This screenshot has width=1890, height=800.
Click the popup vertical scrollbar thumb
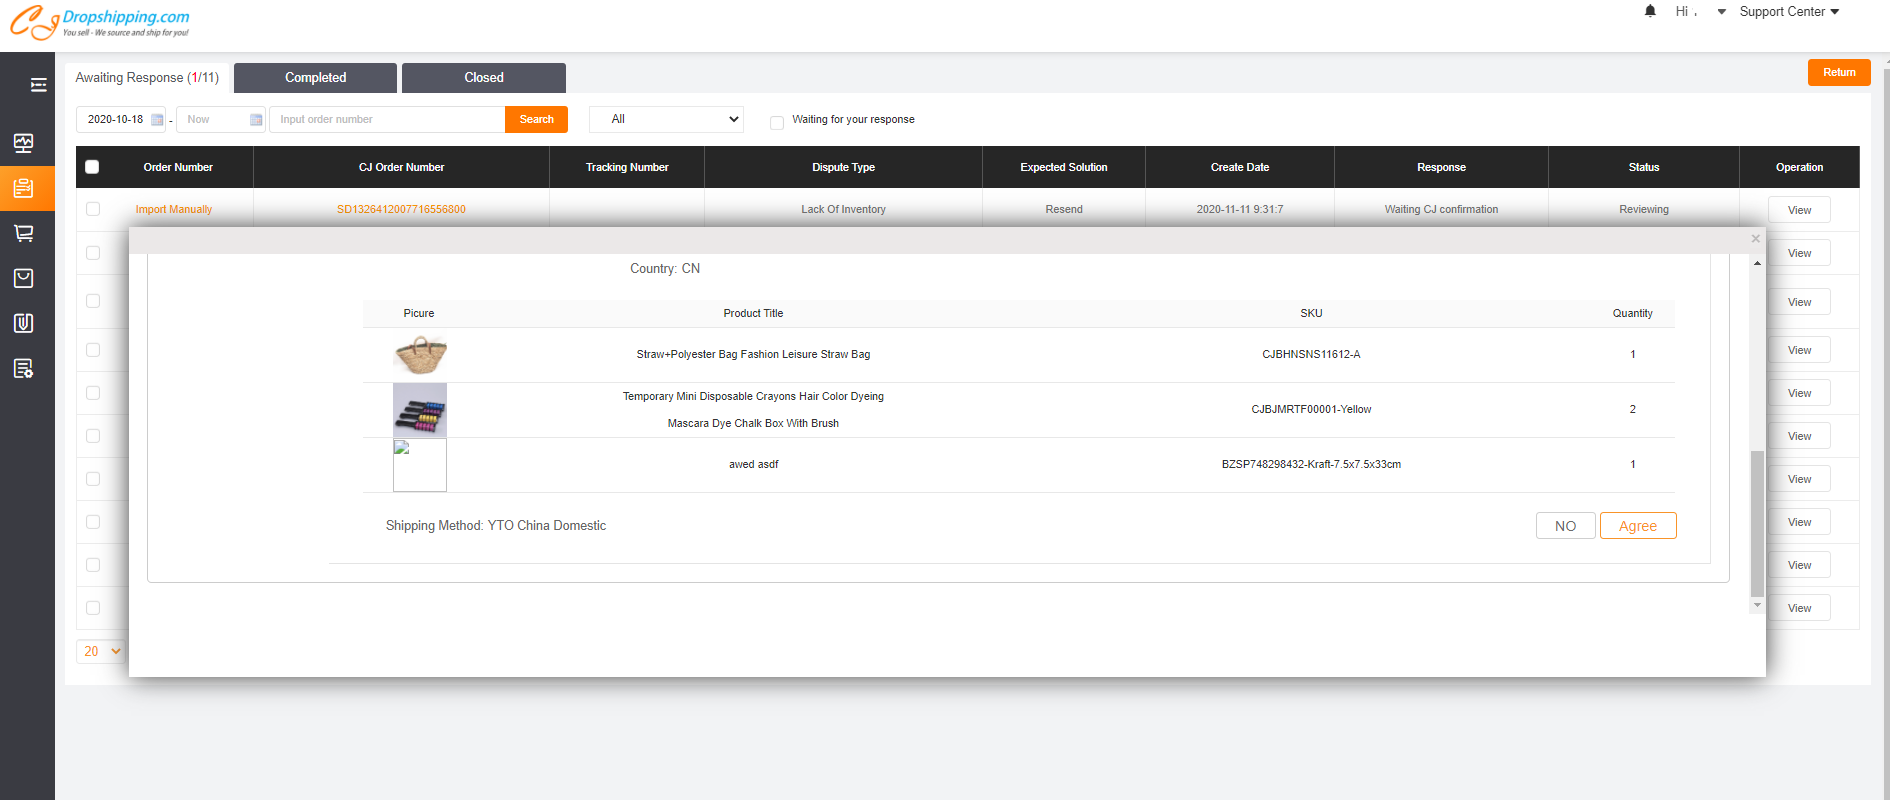[1757, 522]
